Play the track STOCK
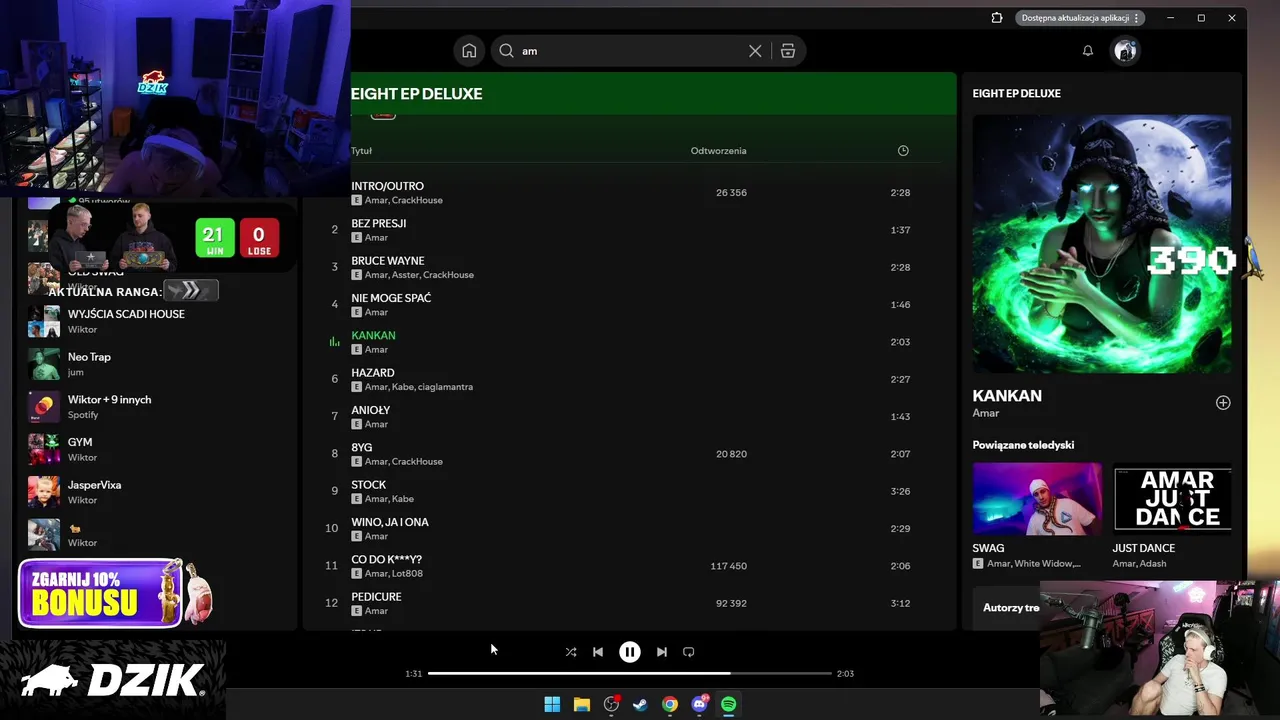 click(x=368, y=485)
